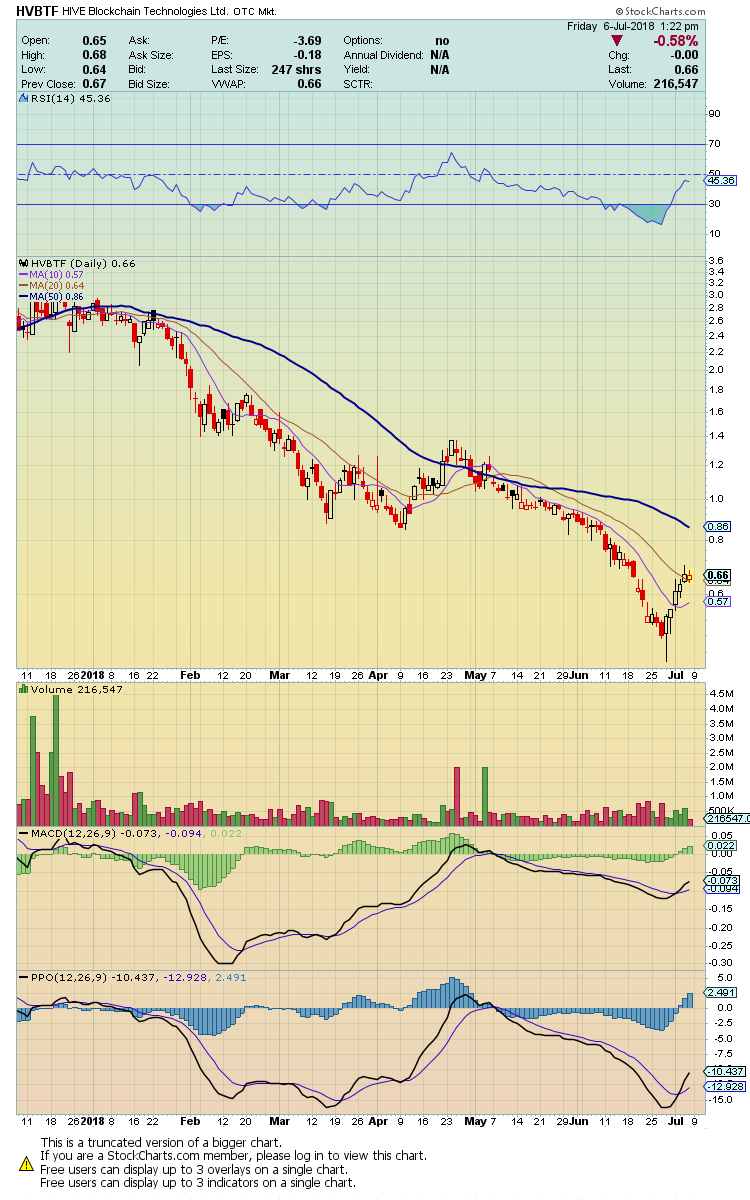Click the Feb label under the price chart
Viewport: 750px width, 1200px height.
click(190, 675)
